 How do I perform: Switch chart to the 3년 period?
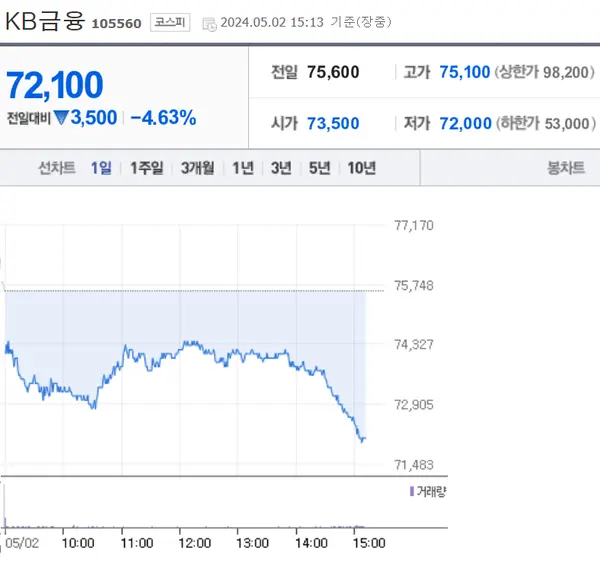[281, 168]
